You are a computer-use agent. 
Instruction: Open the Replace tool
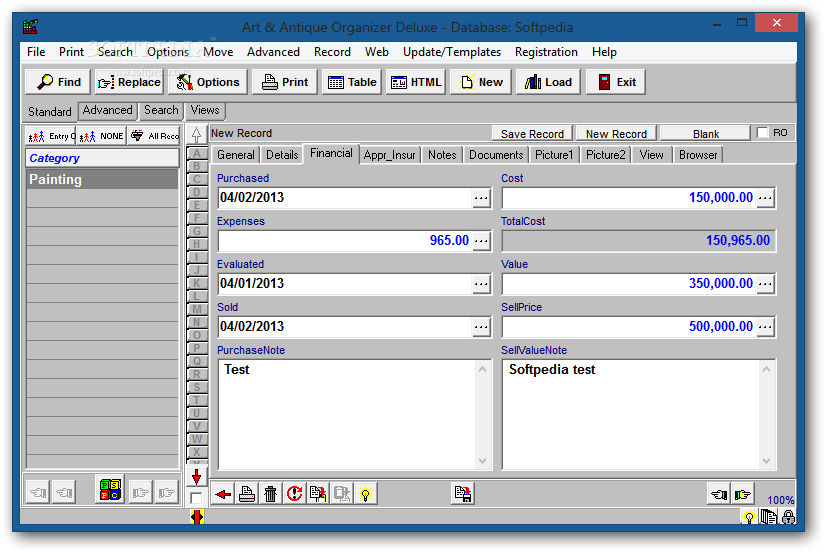[129, 82]
